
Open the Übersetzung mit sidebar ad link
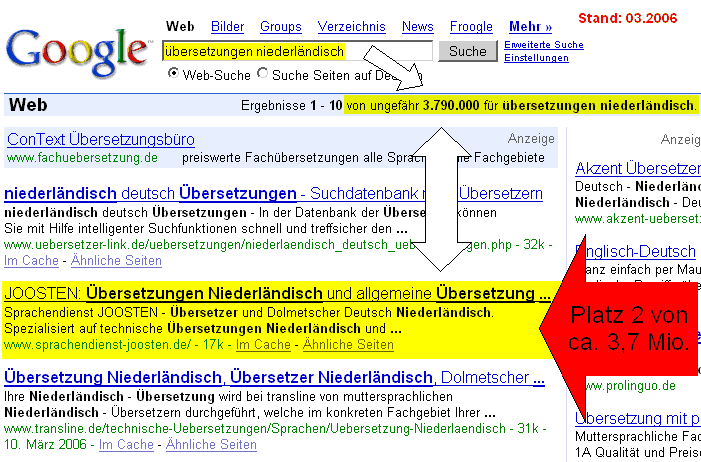pos(638,418)
